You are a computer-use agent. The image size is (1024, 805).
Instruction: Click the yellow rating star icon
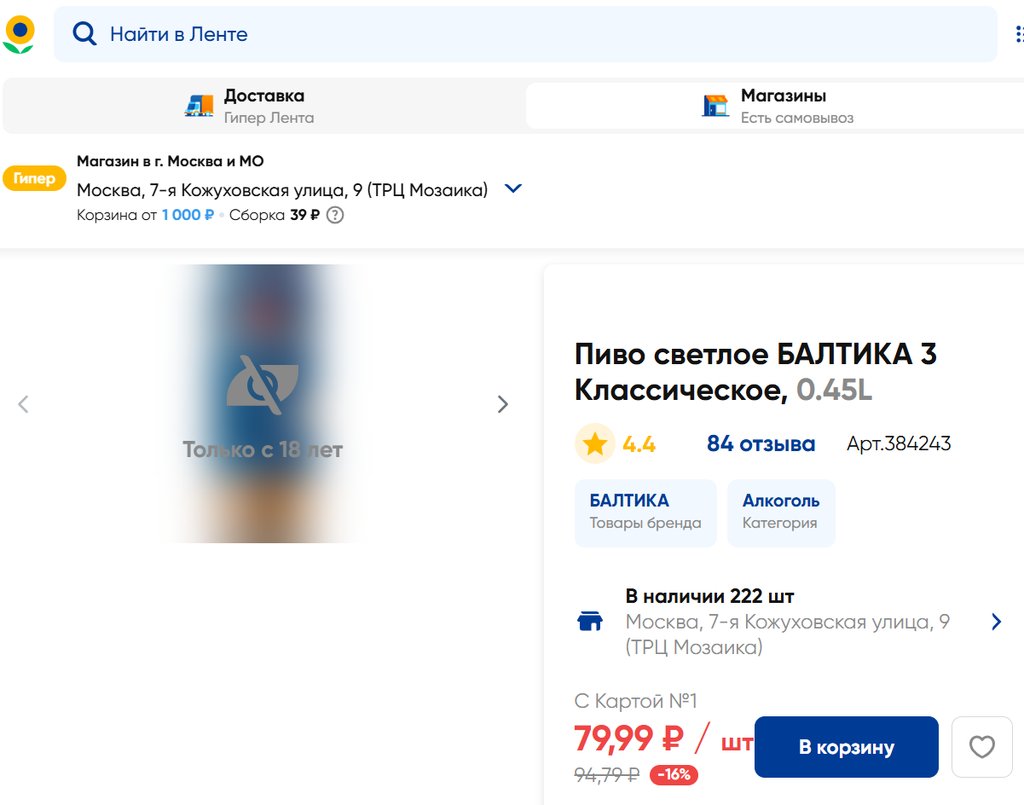coord(595,444)
